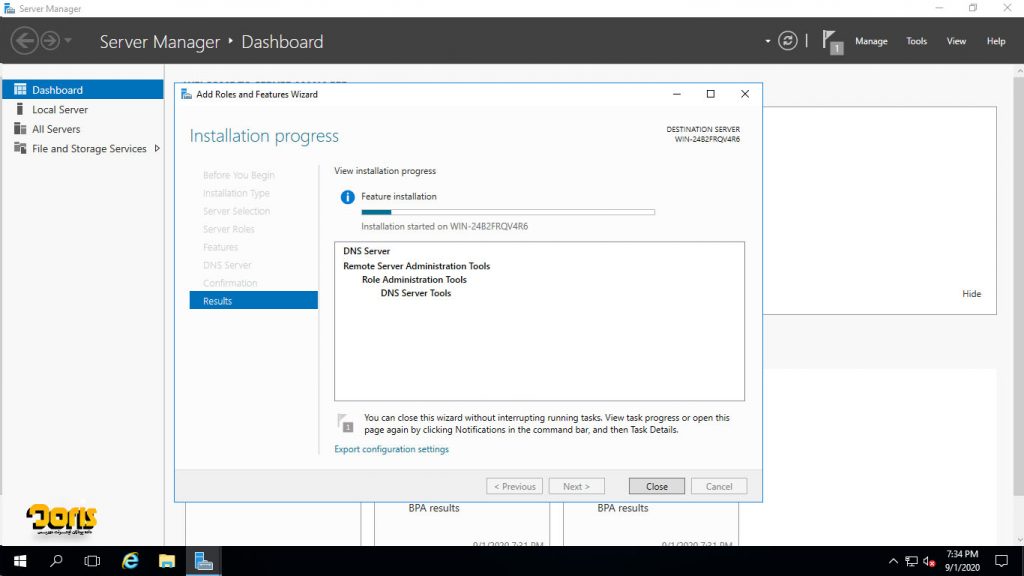The image size is (1024, 576).
Task: Click the Close button in the wizard
Action: tap(656, 486)
